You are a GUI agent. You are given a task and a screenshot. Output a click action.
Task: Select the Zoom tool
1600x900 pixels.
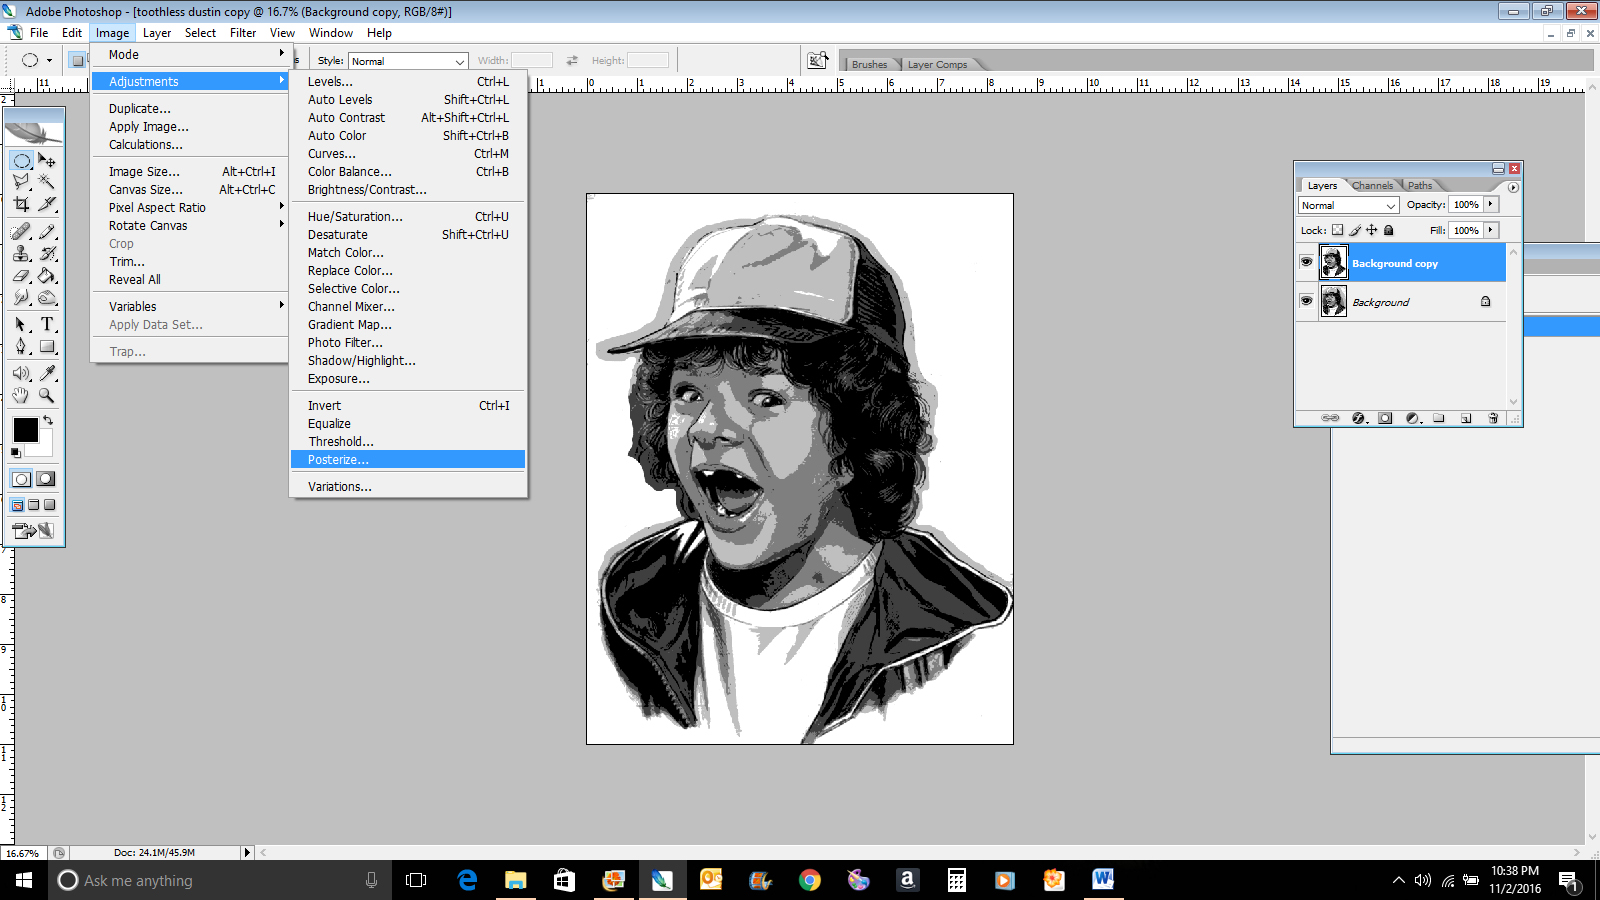(x=47, y=395)
